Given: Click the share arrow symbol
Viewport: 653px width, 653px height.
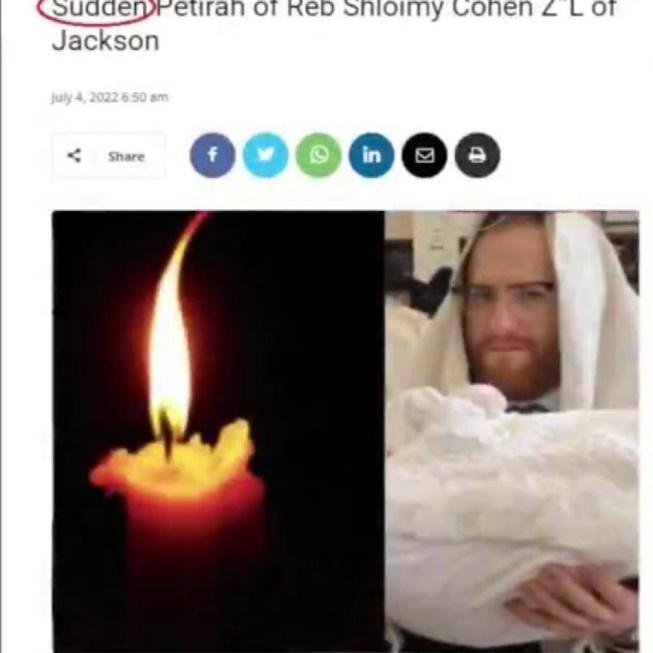Looking at the screenshot, I should click(74, 156).
